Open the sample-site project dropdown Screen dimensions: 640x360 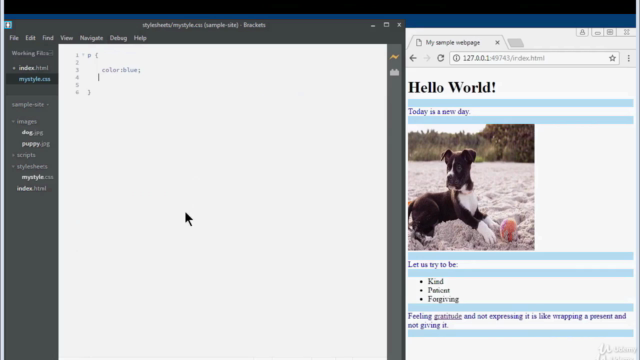[30, 105]
